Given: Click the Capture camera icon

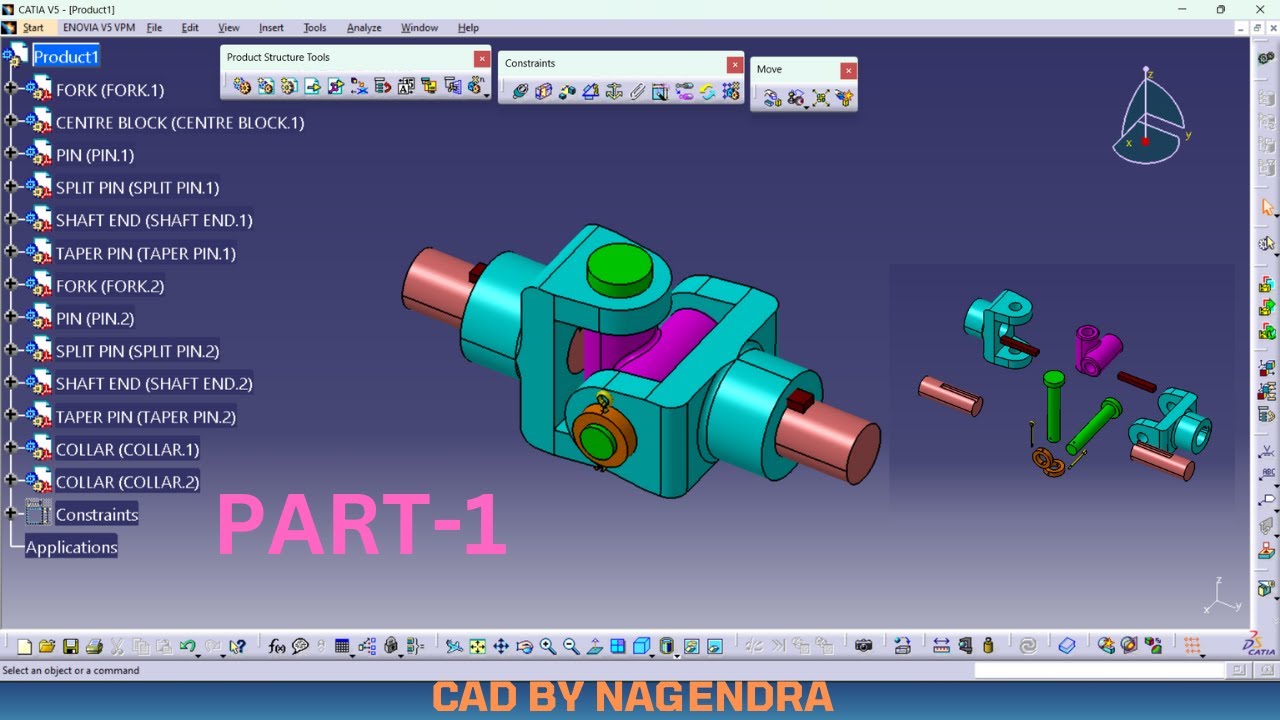Looking at the screenshot, I should pos(863,646).
